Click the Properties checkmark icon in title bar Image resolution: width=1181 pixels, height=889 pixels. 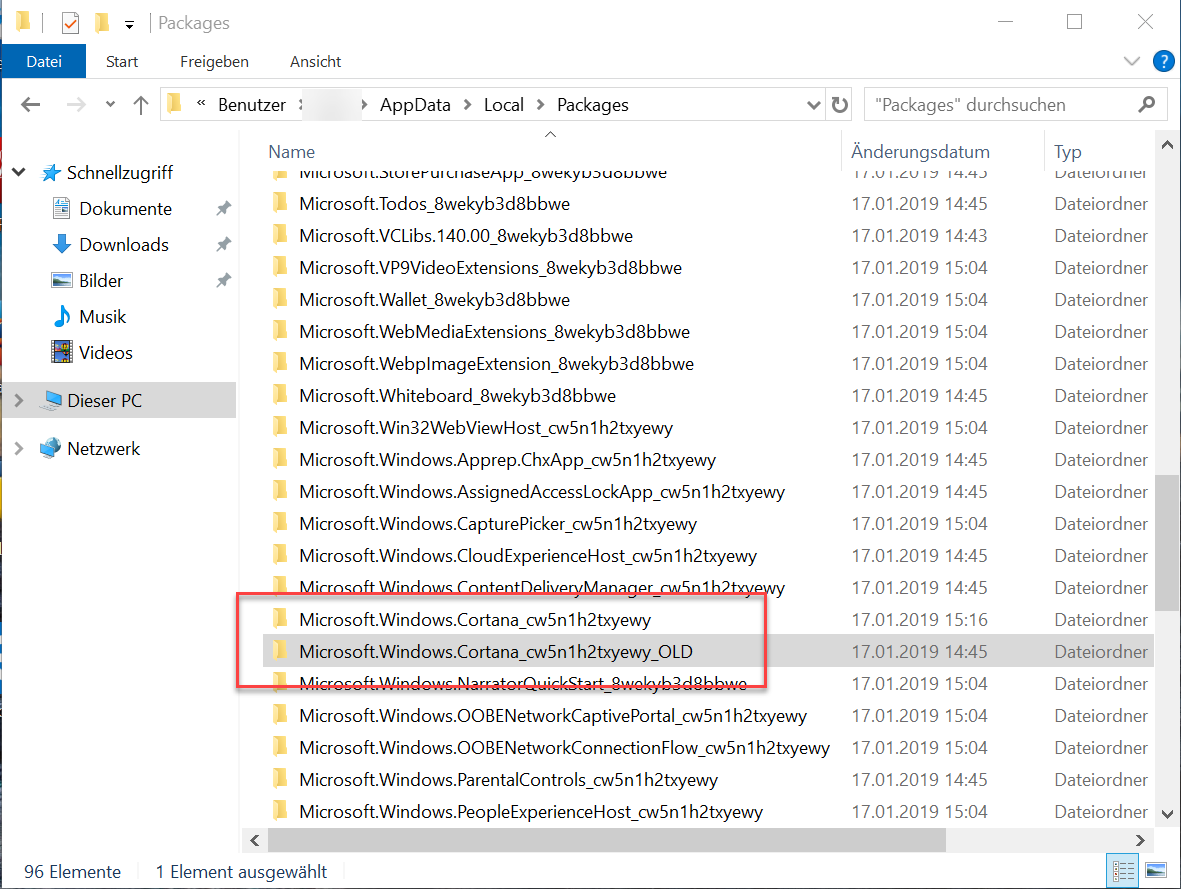(70, 23)
